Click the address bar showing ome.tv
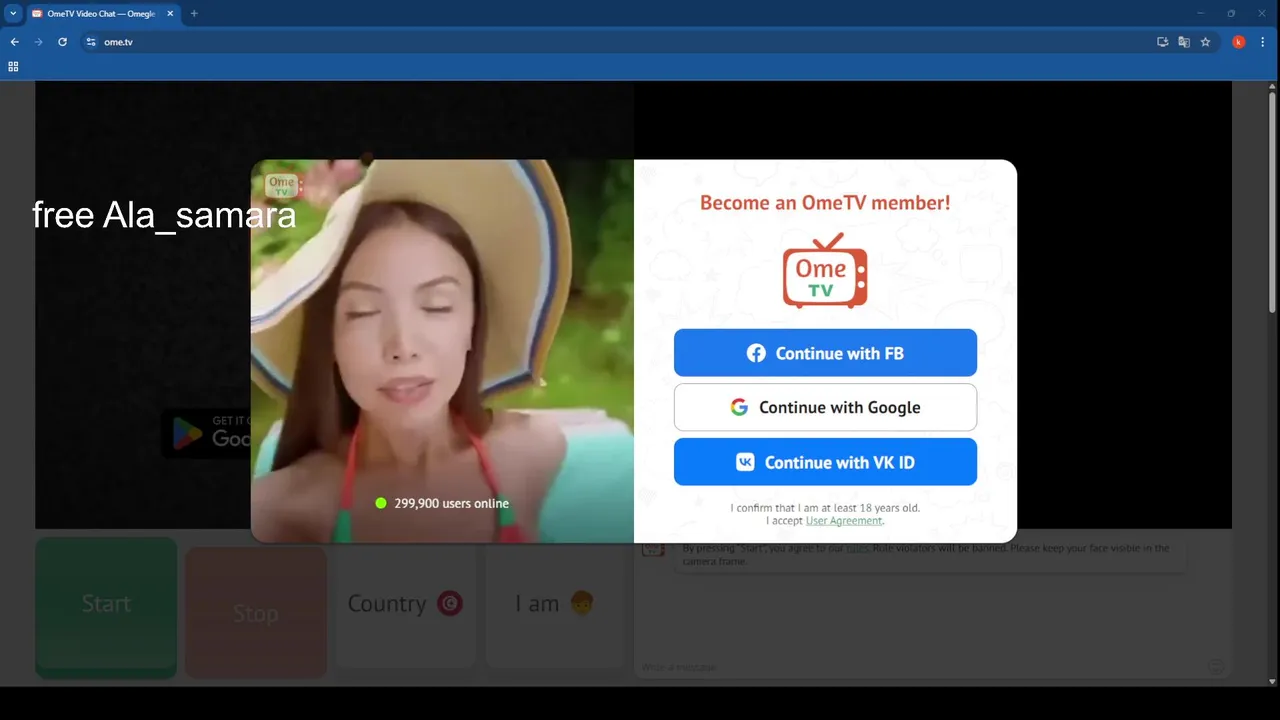 [x=620, y=42]
